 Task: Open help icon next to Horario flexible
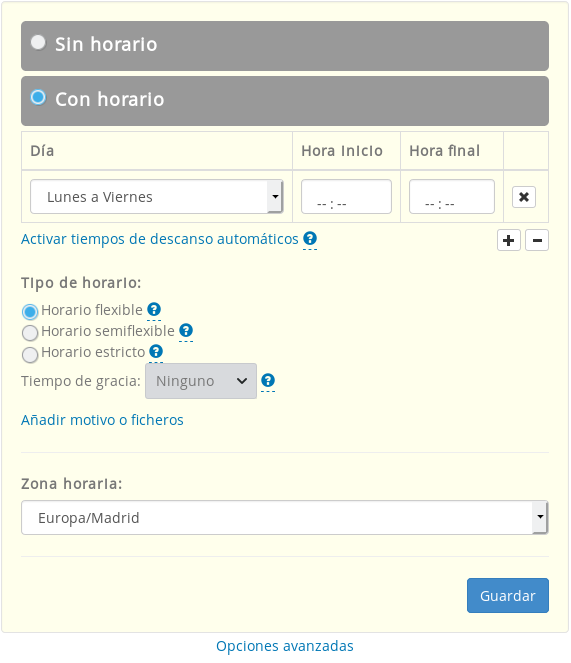click(x=154, y=310)
